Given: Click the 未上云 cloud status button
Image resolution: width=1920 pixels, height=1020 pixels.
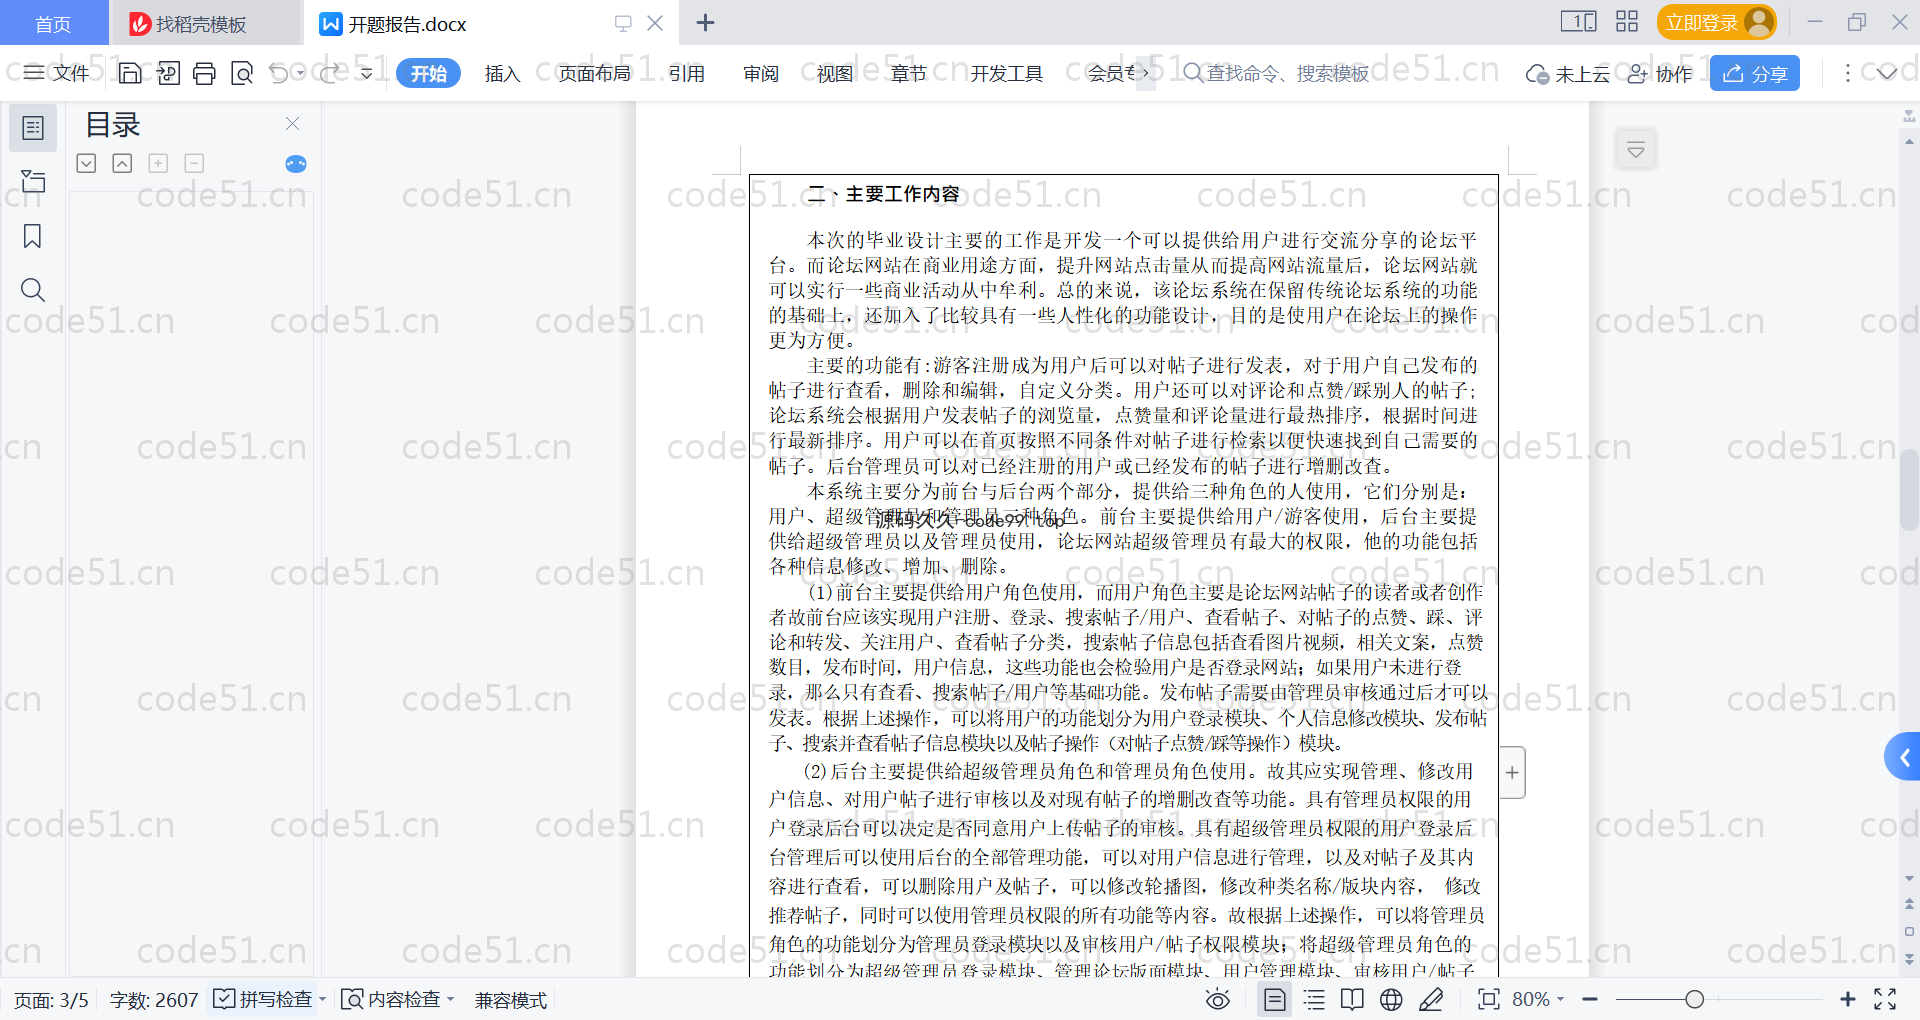Looking at the screenshot, I should coord(1567,74).
